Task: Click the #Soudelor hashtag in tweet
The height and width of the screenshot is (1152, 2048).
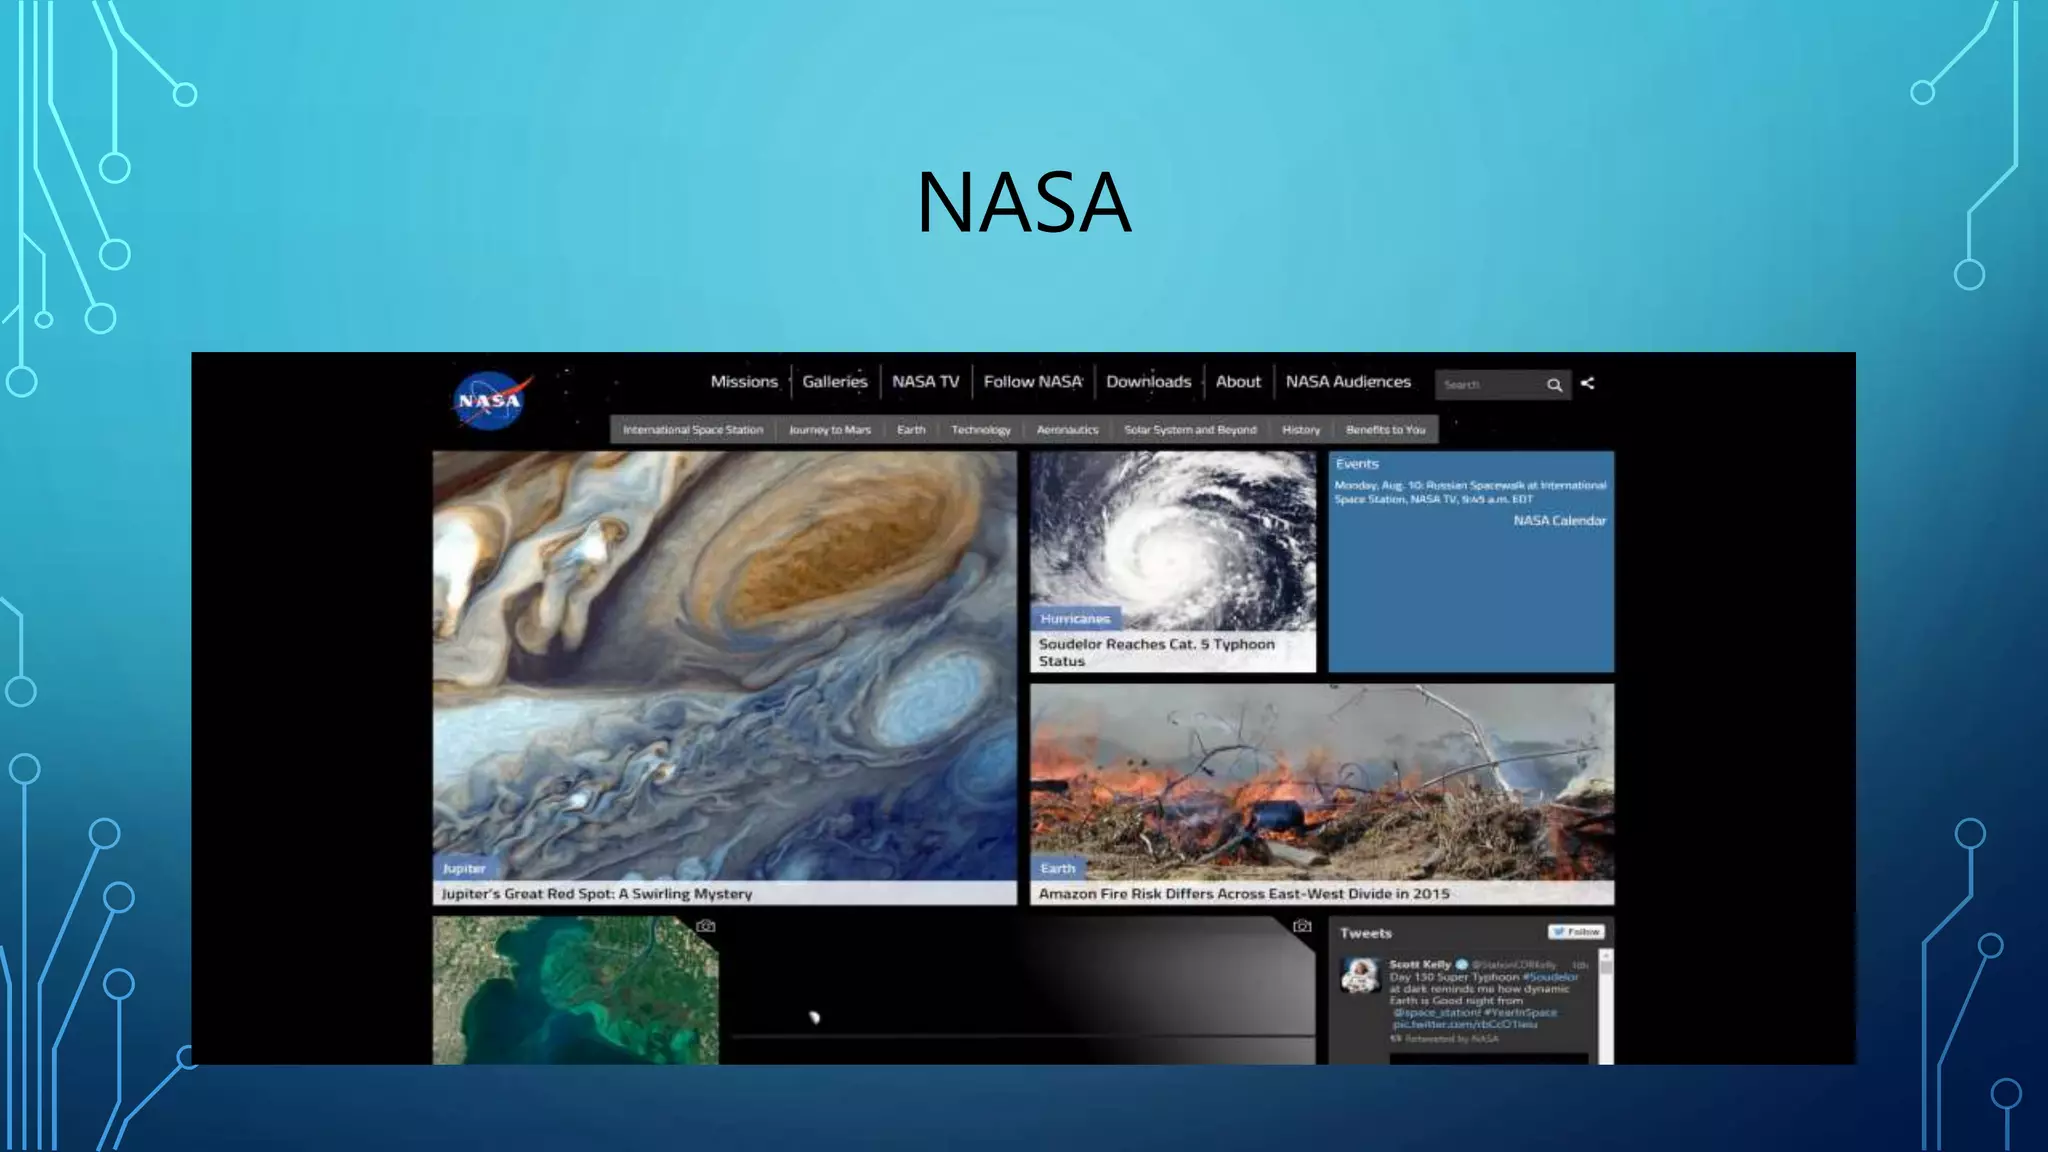Action: point(1550,977)
